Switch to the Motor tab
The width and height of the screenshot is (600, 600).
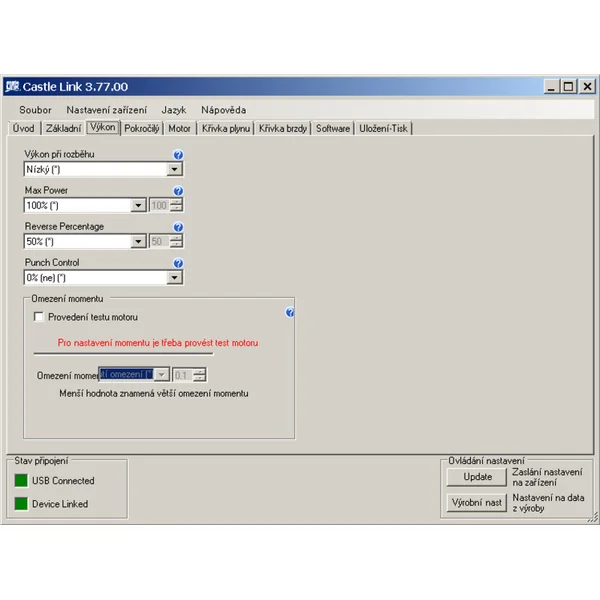(179, 128)
